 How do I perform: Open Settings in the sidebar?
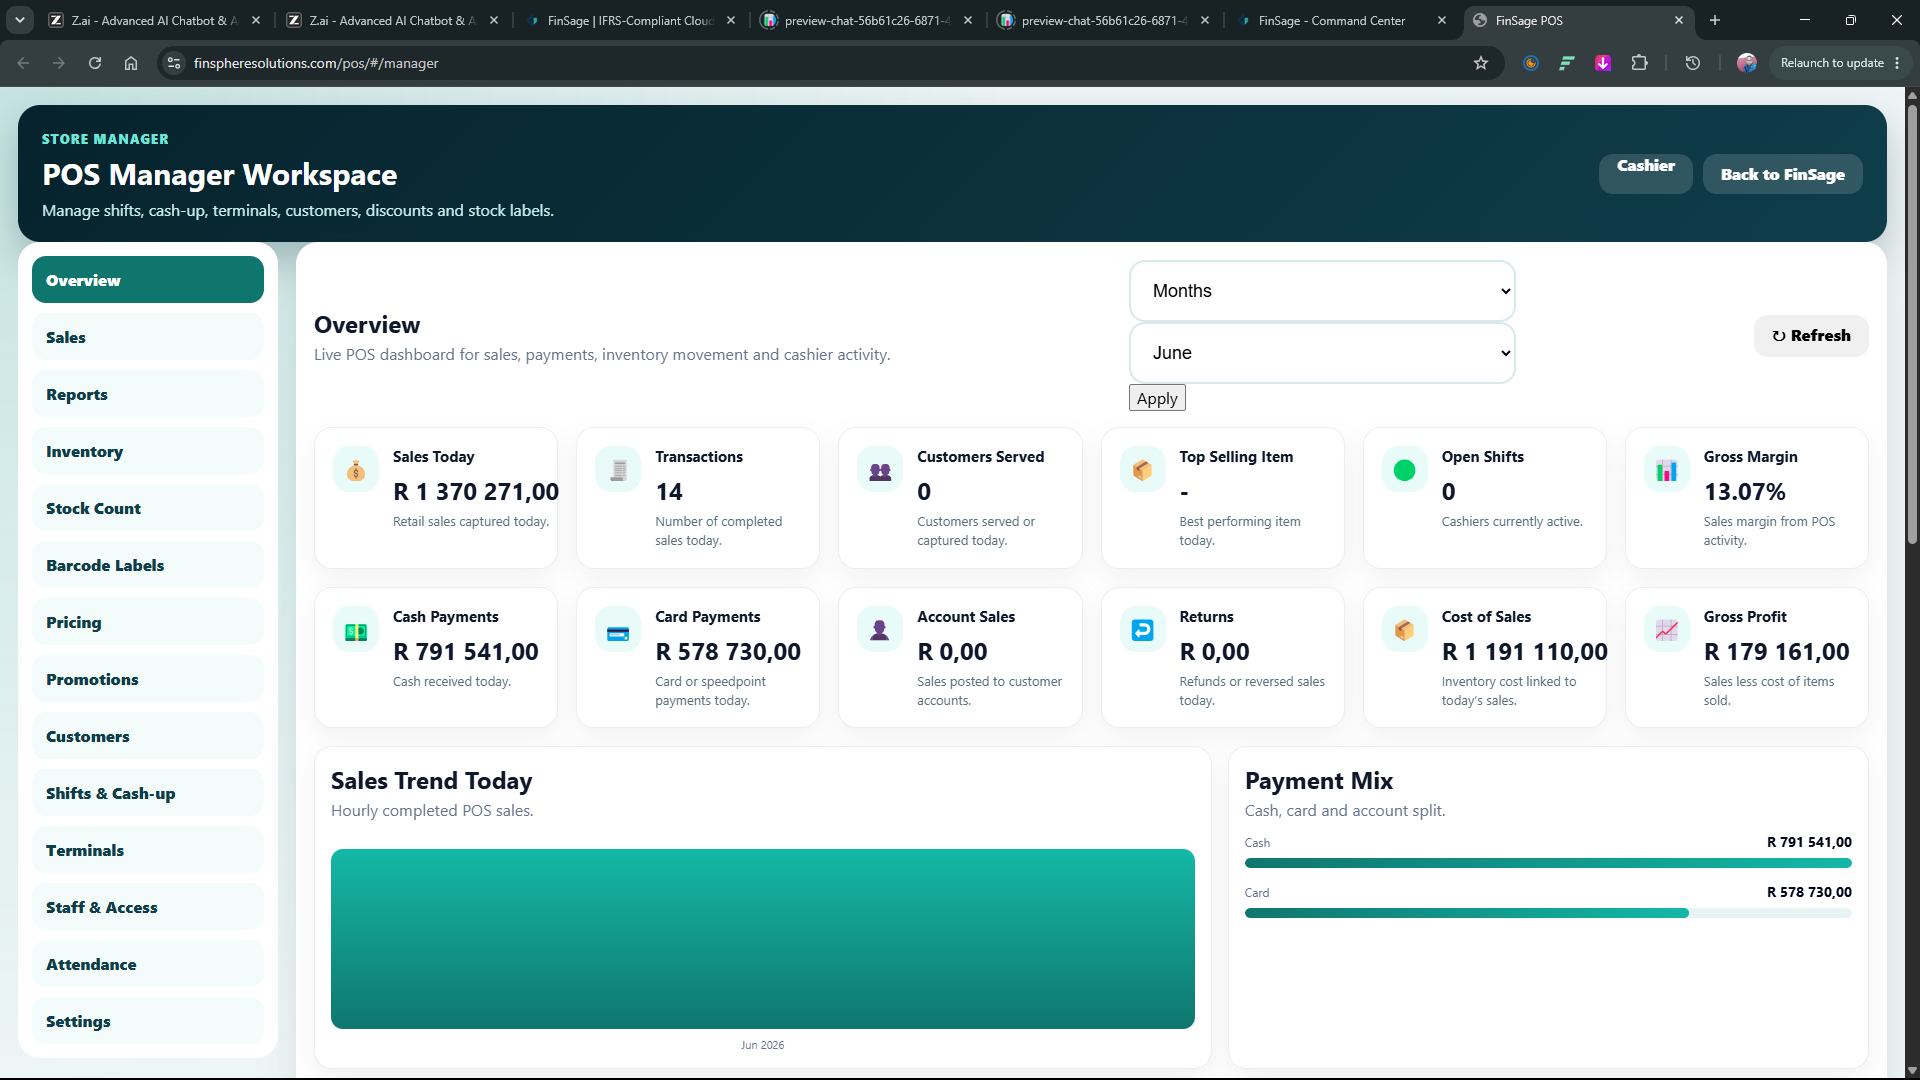pos(148,1021)
